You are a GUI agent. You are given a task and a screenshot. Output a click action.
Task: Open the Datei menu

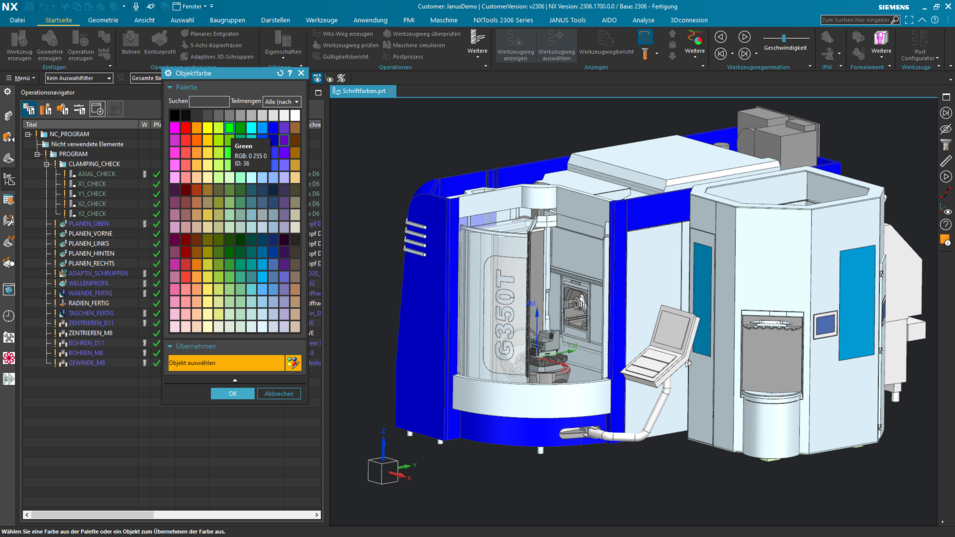tap(17, 20)
